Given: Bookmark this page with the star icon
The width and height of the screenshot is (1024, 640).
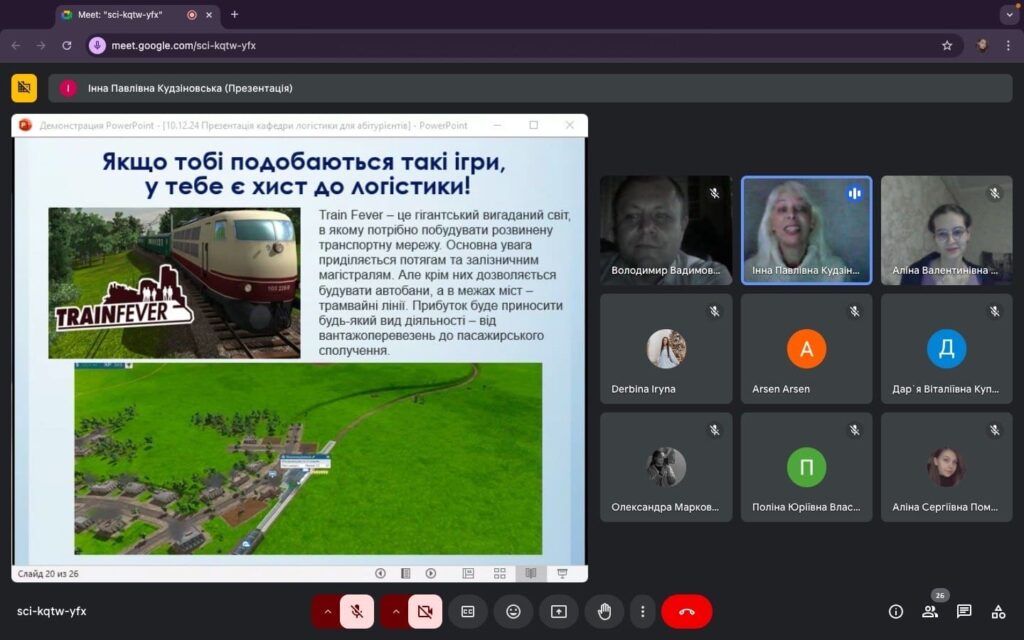Looking at the screenshot, I should click(x=947, y=46).
